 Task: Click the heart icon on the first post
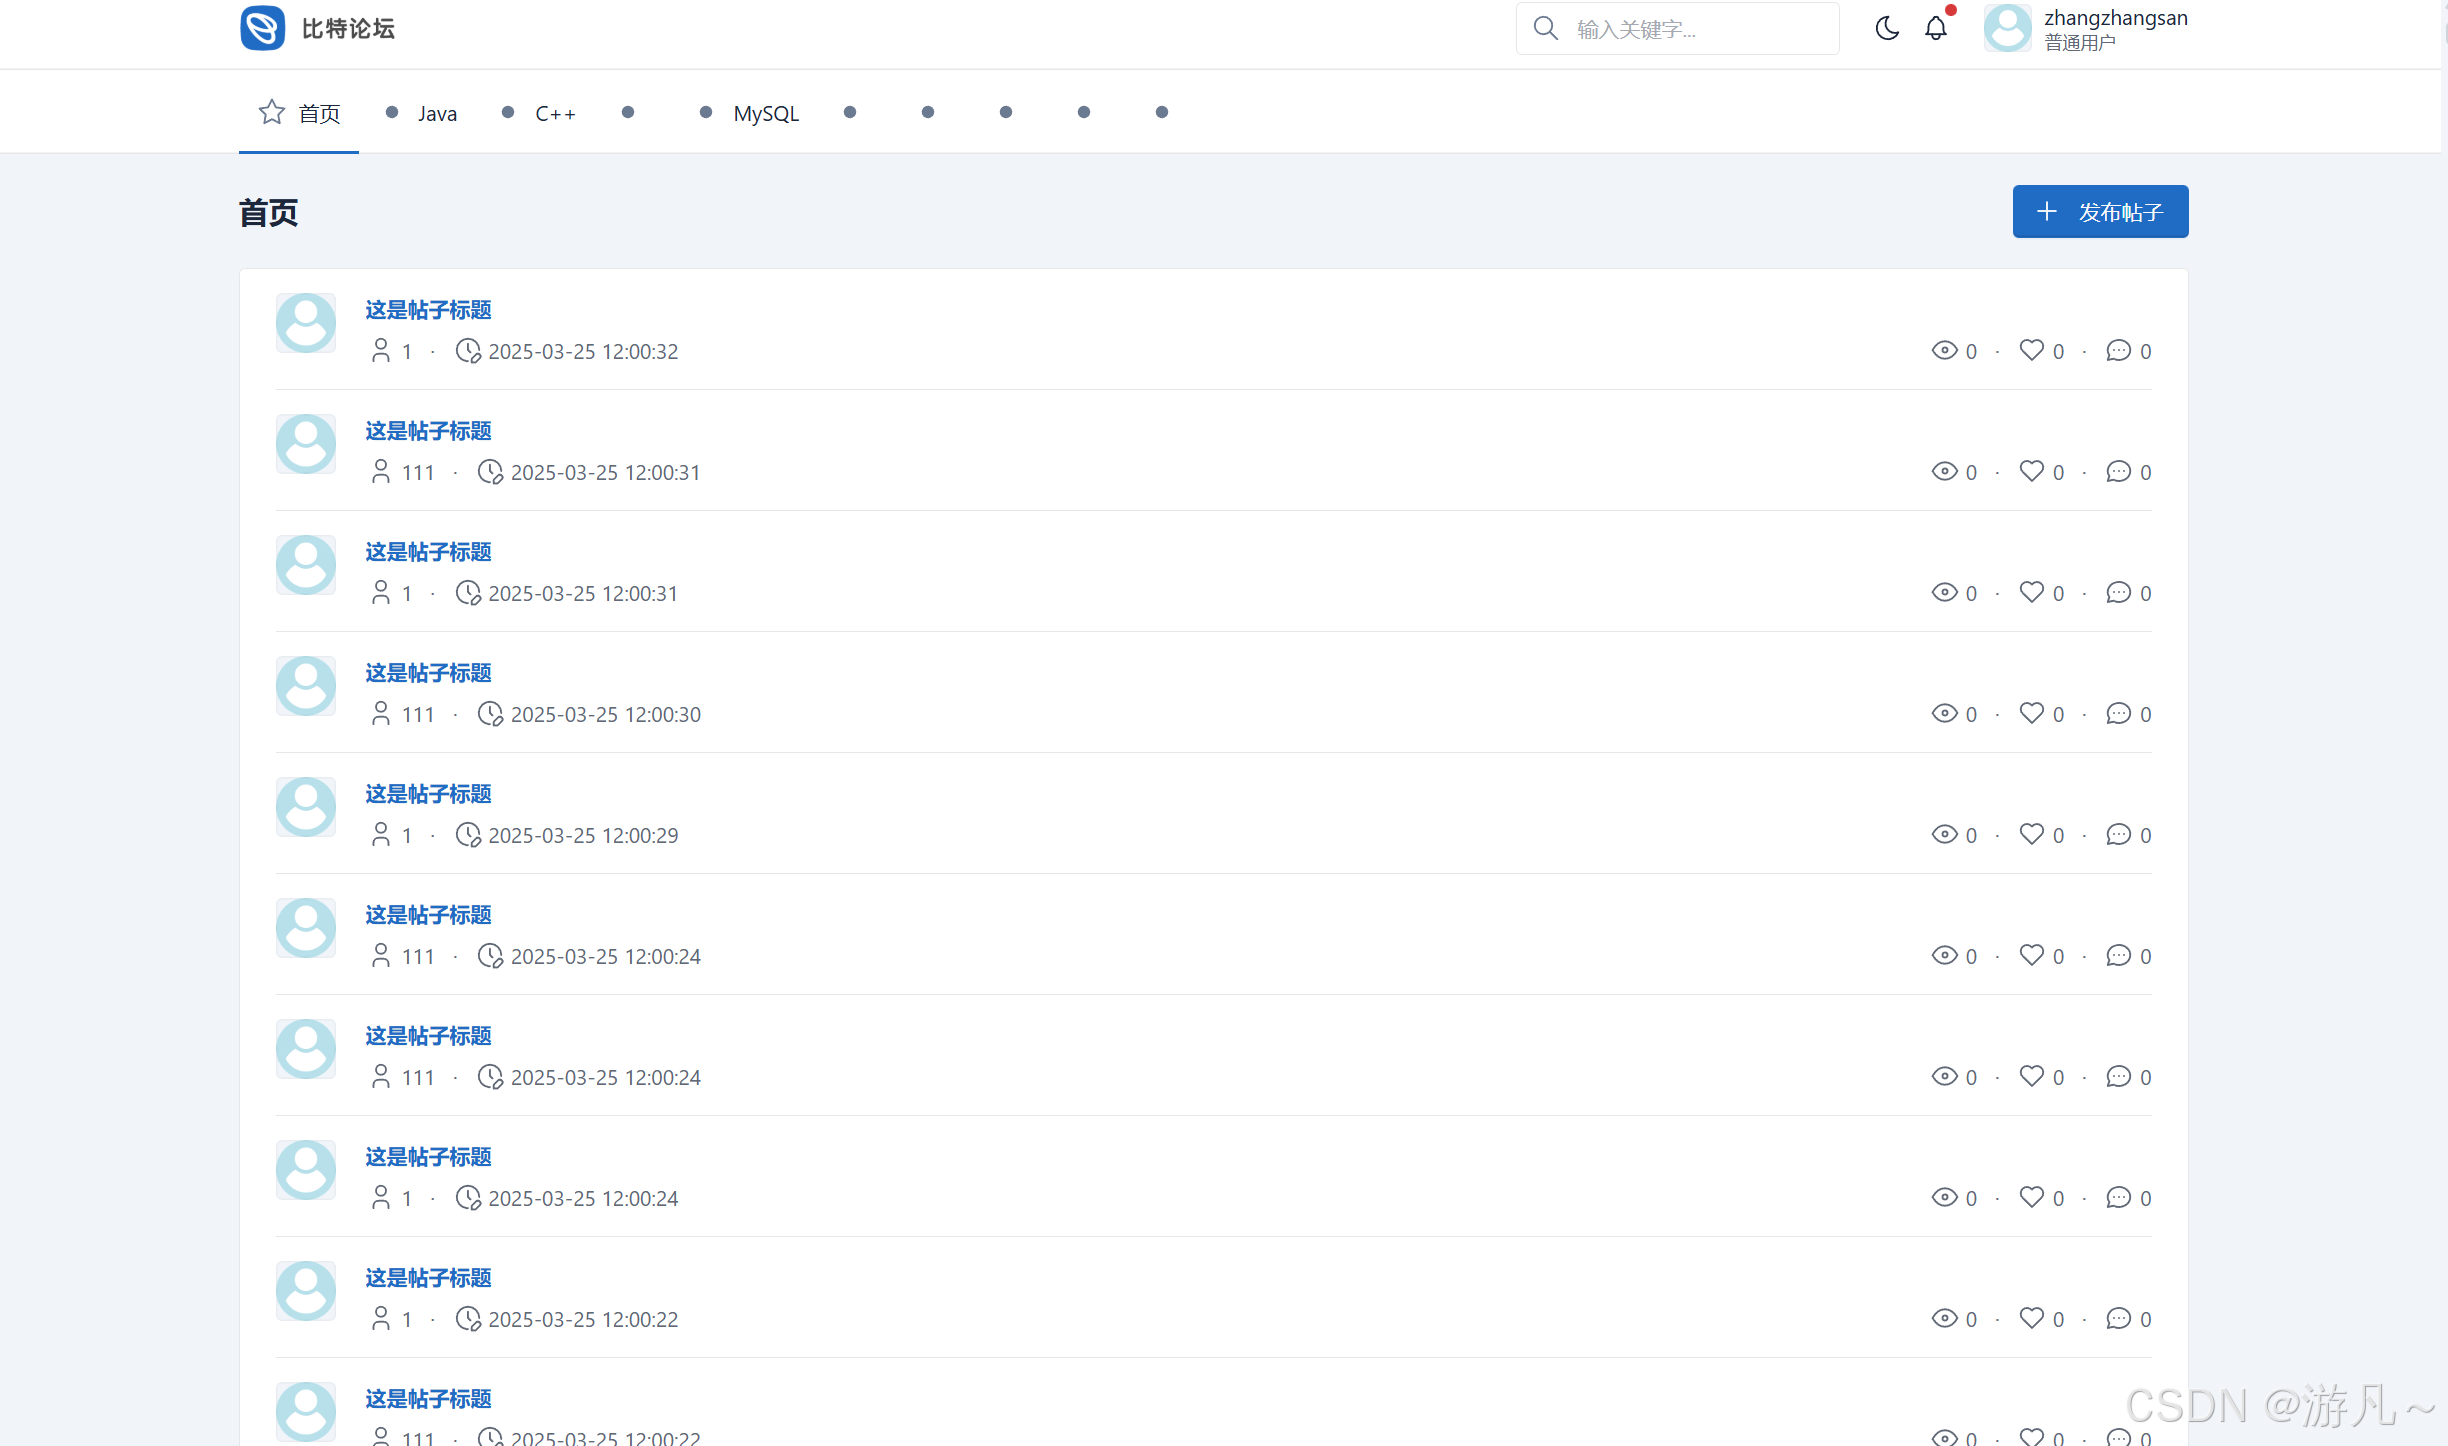click(x=2031, y=350)
